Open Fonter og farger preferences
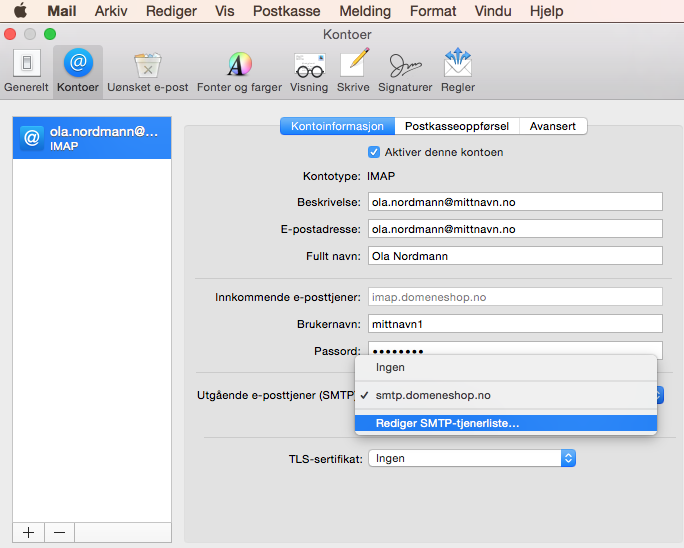684x548 pixels. [x=239, y=70]
